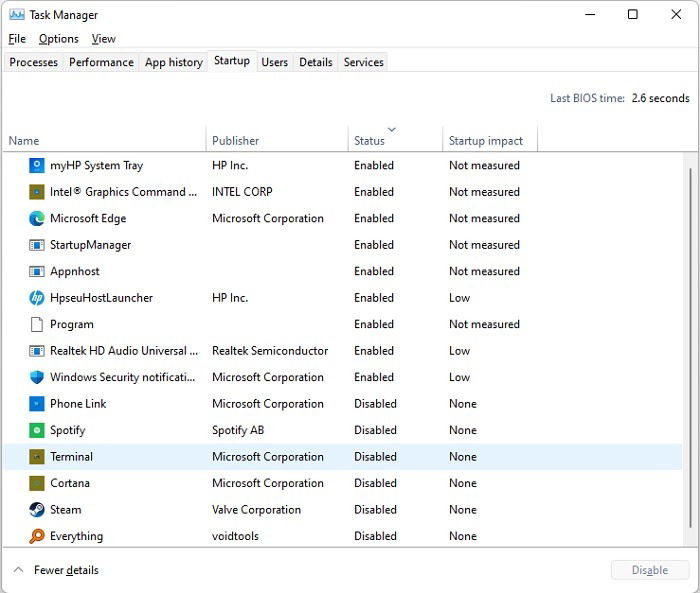
Task: Click the Steam icon in list
Action: pos(37,510)
